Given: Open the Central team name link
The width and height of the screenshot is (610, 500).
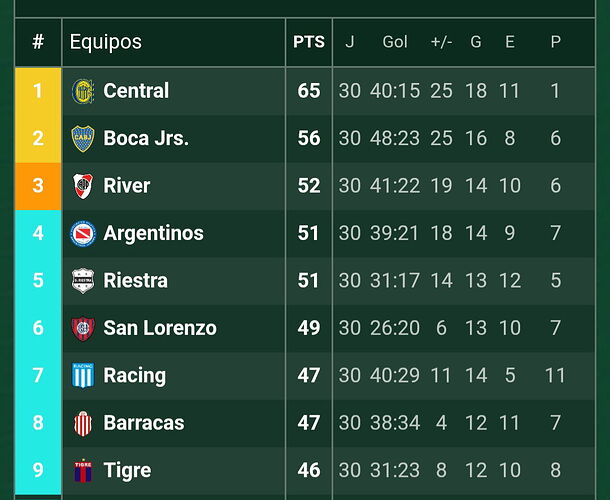Looking at the screenshot, I should click(x=136, y=91).
